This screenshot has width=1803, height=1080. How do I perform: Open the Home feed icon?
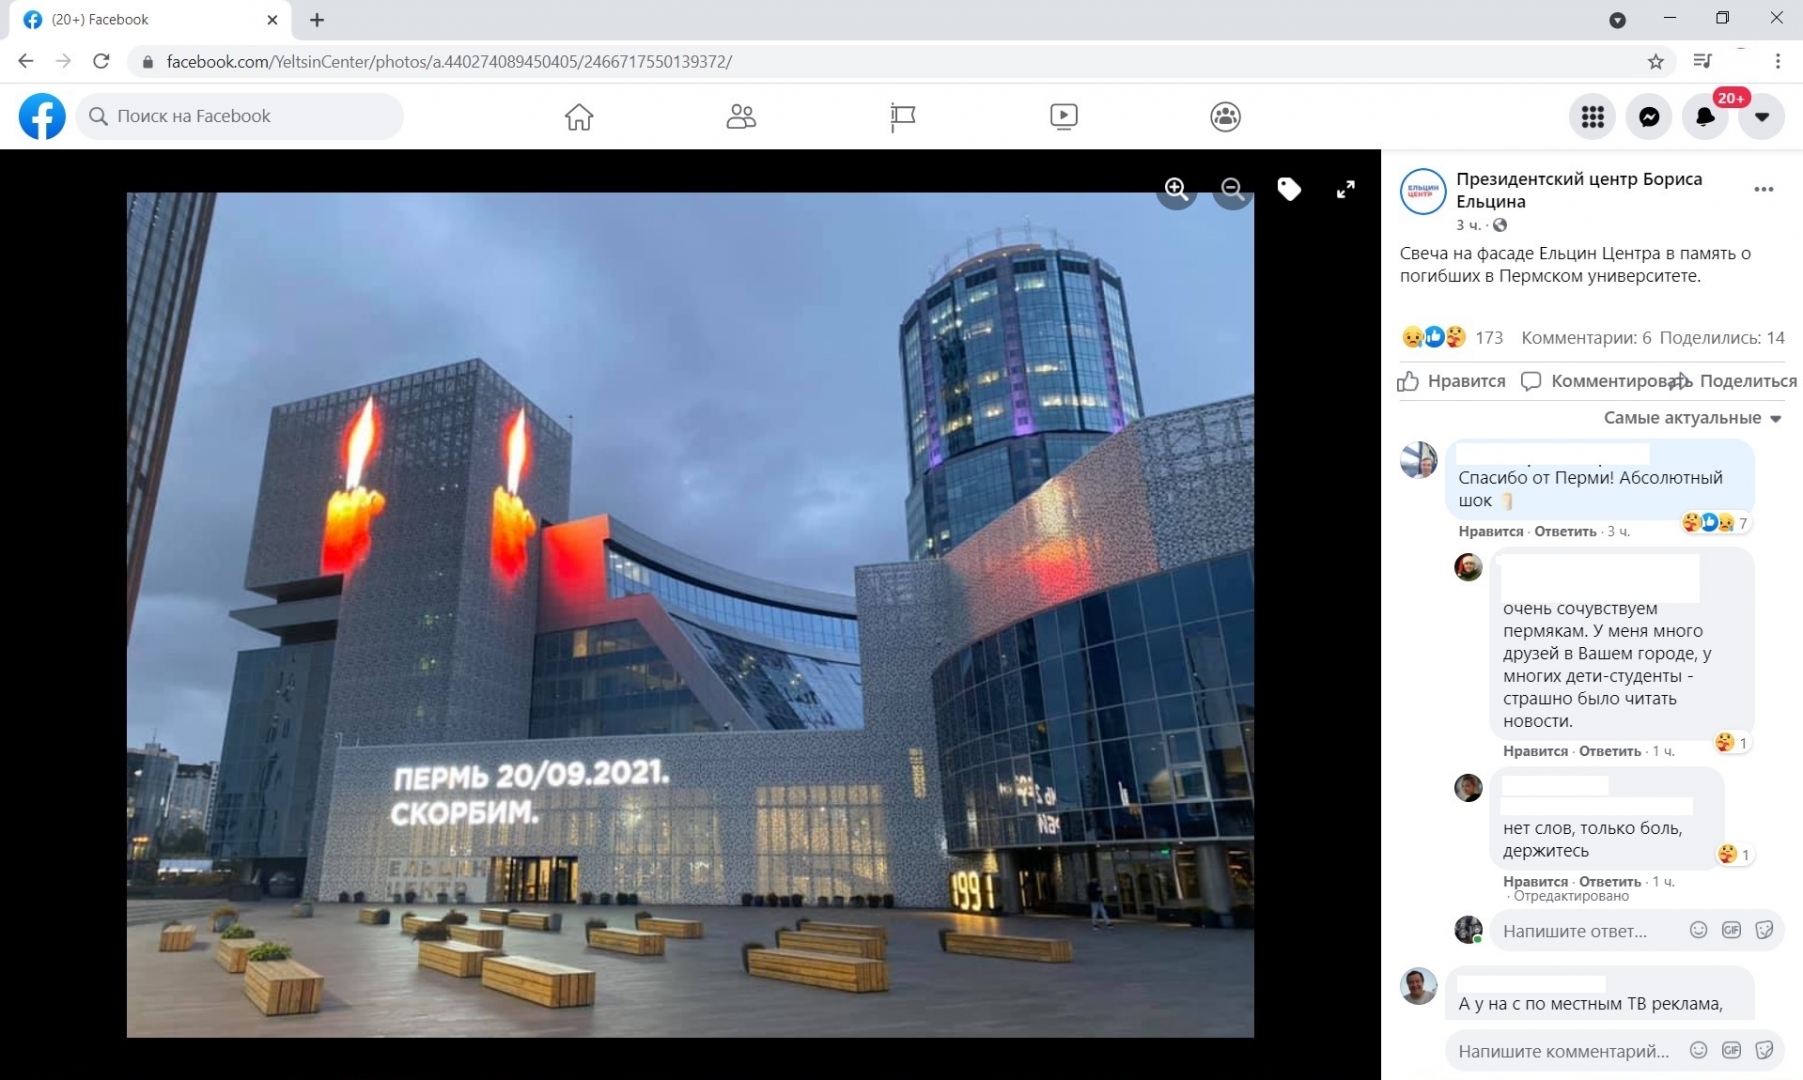579,117
